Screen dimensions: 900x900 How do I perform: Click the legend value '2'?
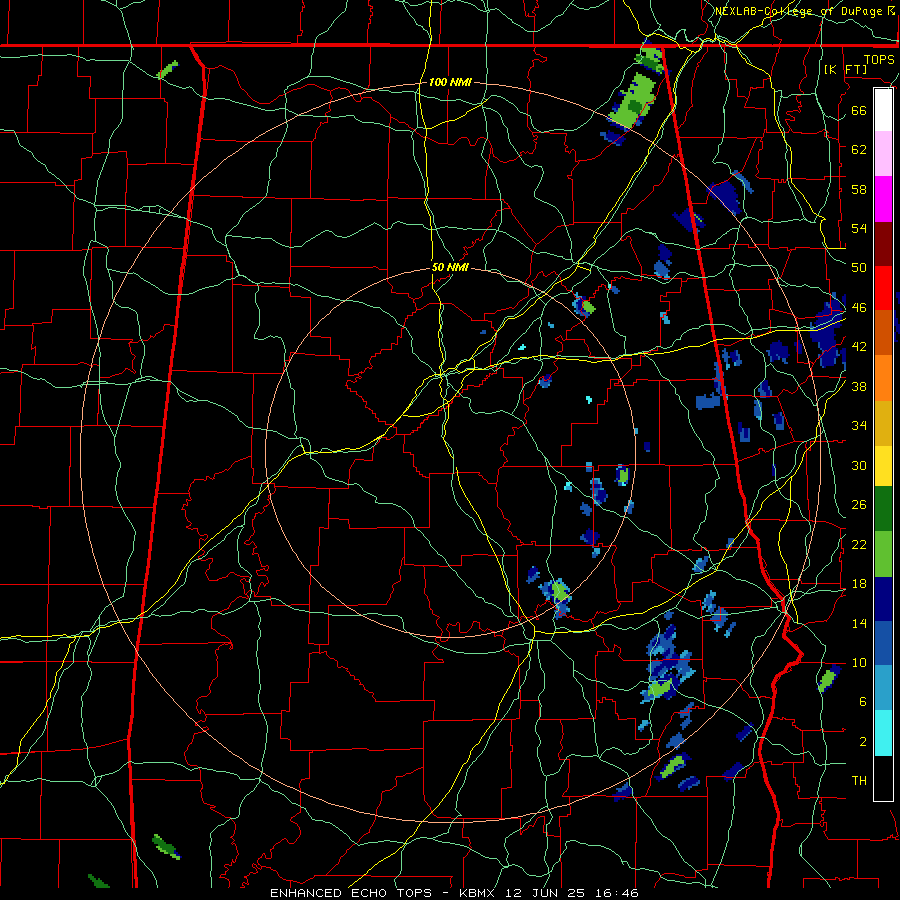coord(862,741)
